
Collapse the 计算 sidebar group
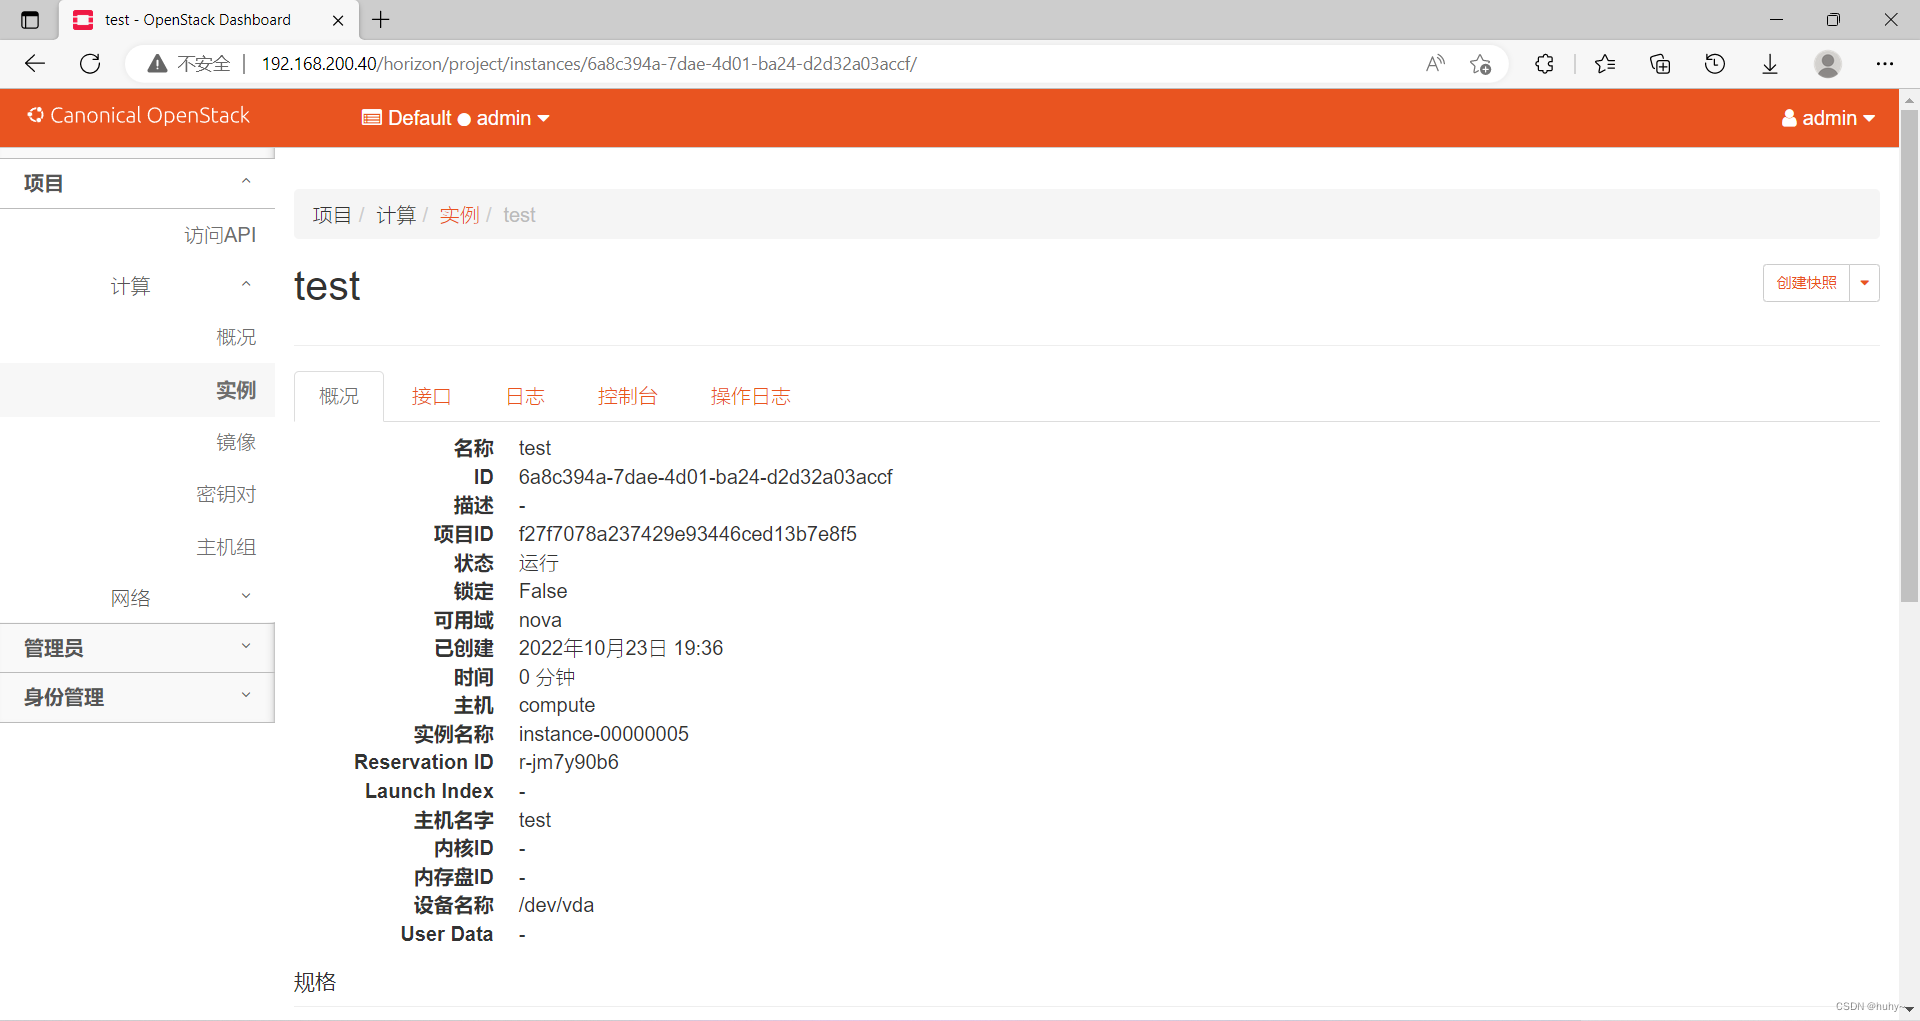click(137, 286)
